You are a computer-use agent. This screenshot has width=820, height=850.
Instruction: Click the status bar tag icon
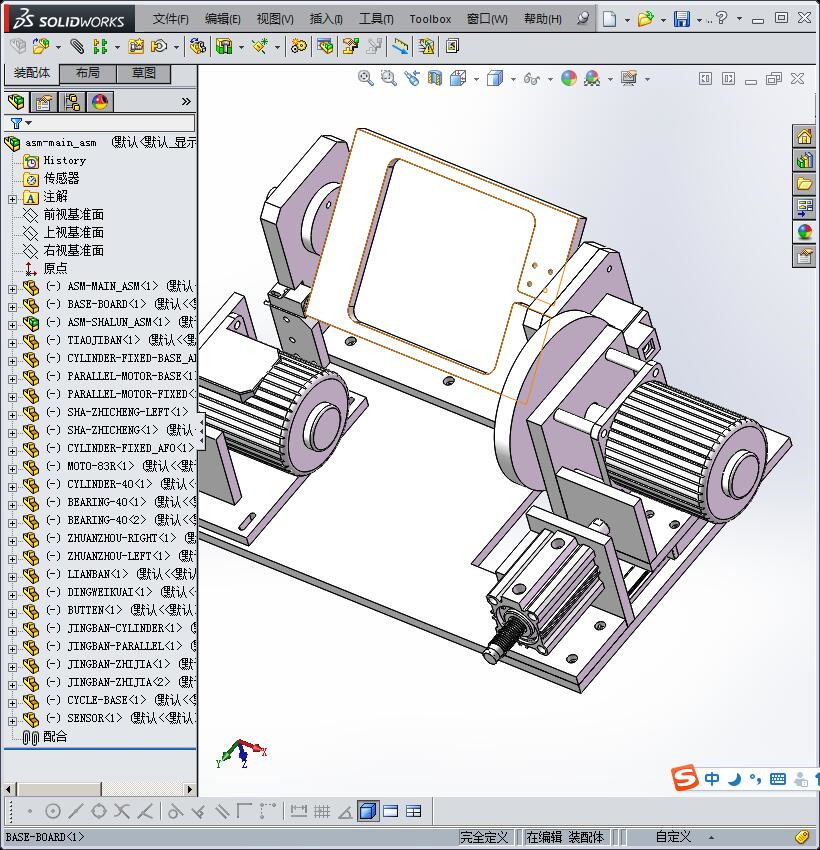[x=802, y=837]
